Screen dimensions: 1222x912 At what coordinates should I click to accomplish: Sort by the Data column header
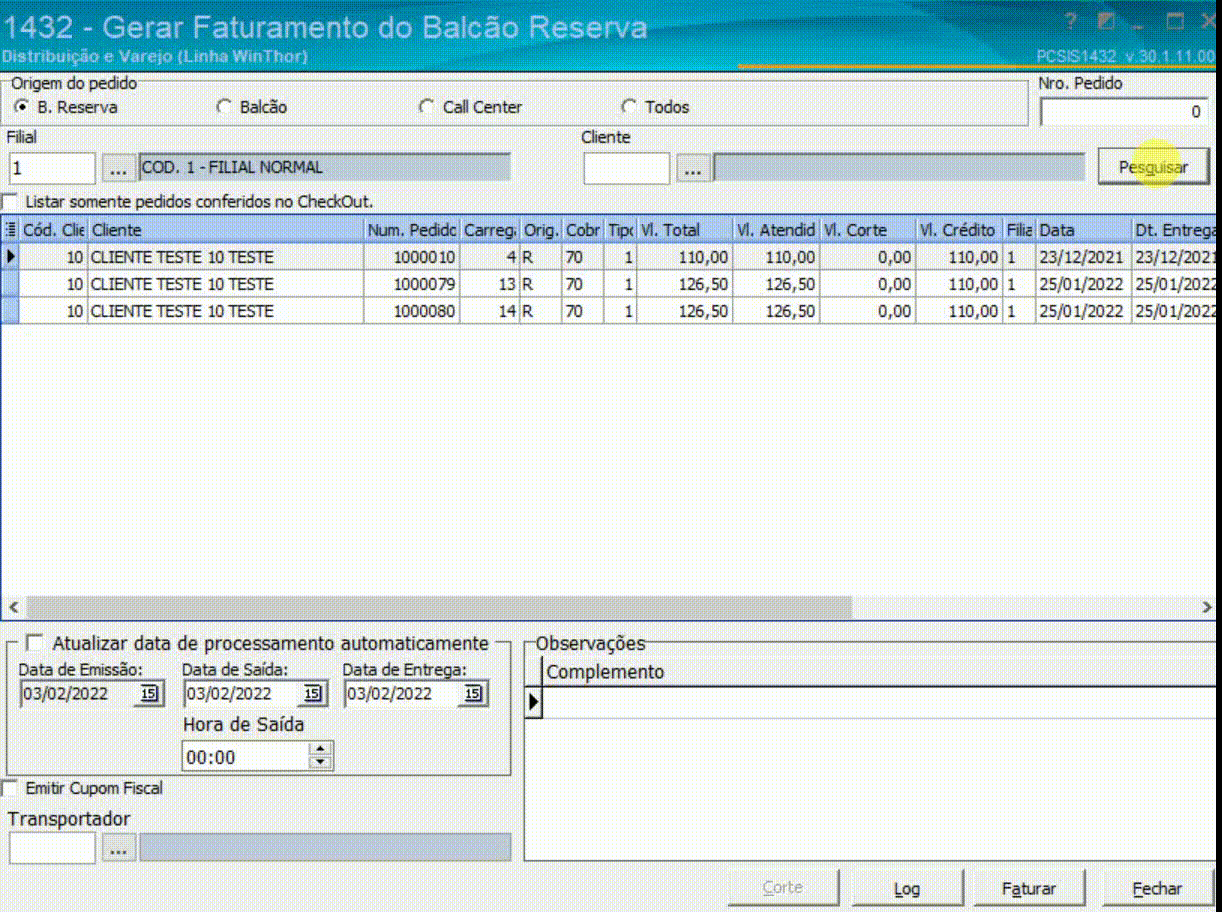pos(1083,230)
